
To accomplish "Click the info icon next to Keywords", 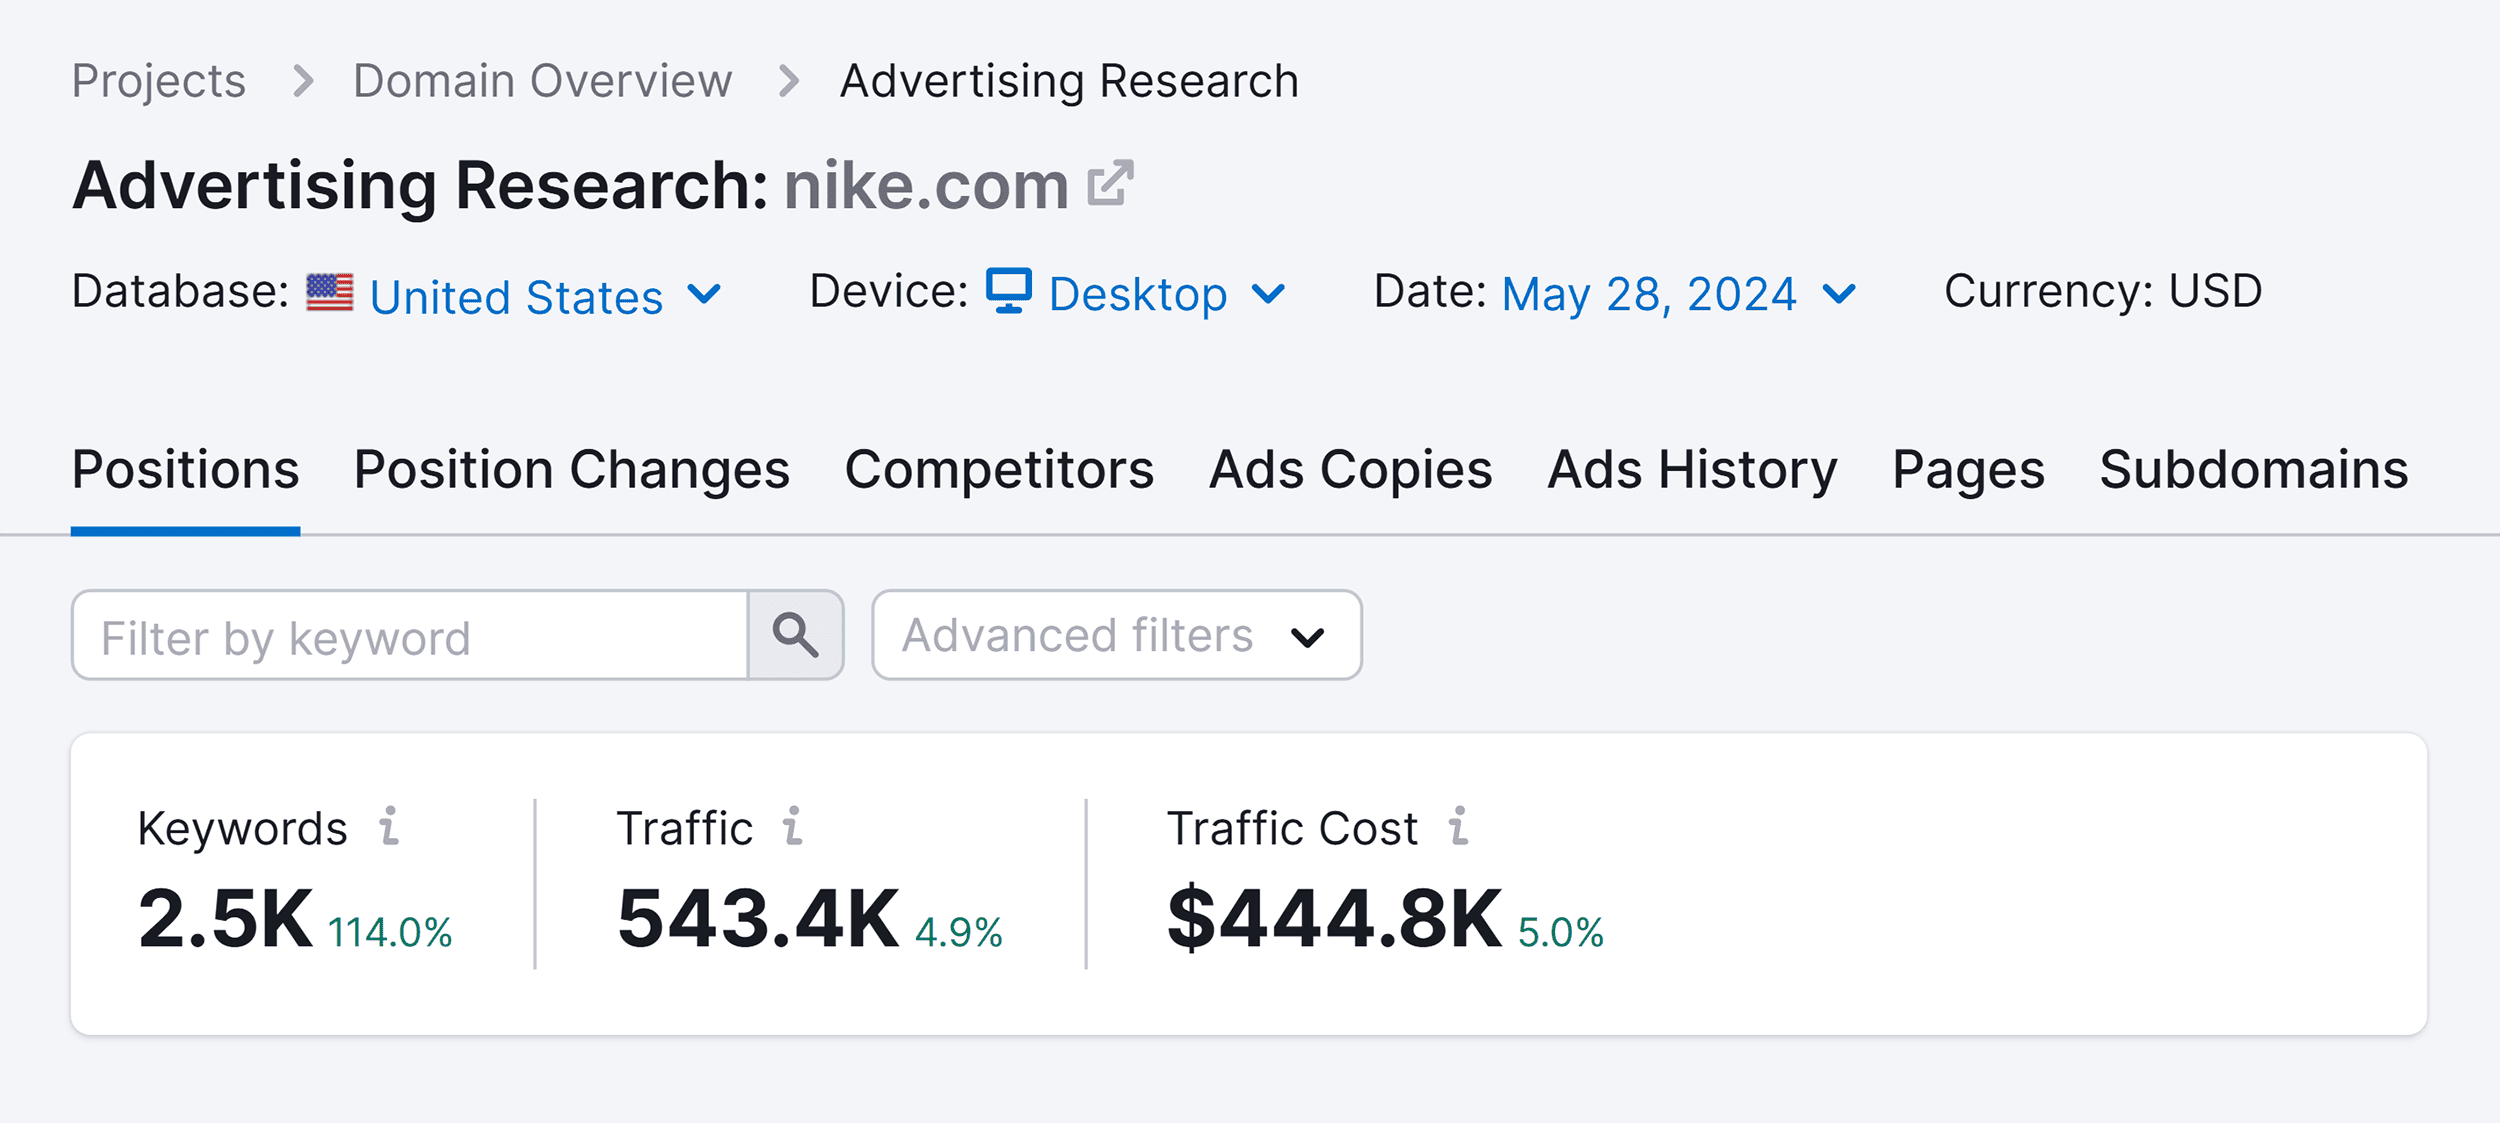I will pyautogui.click(x=389, y=828).
